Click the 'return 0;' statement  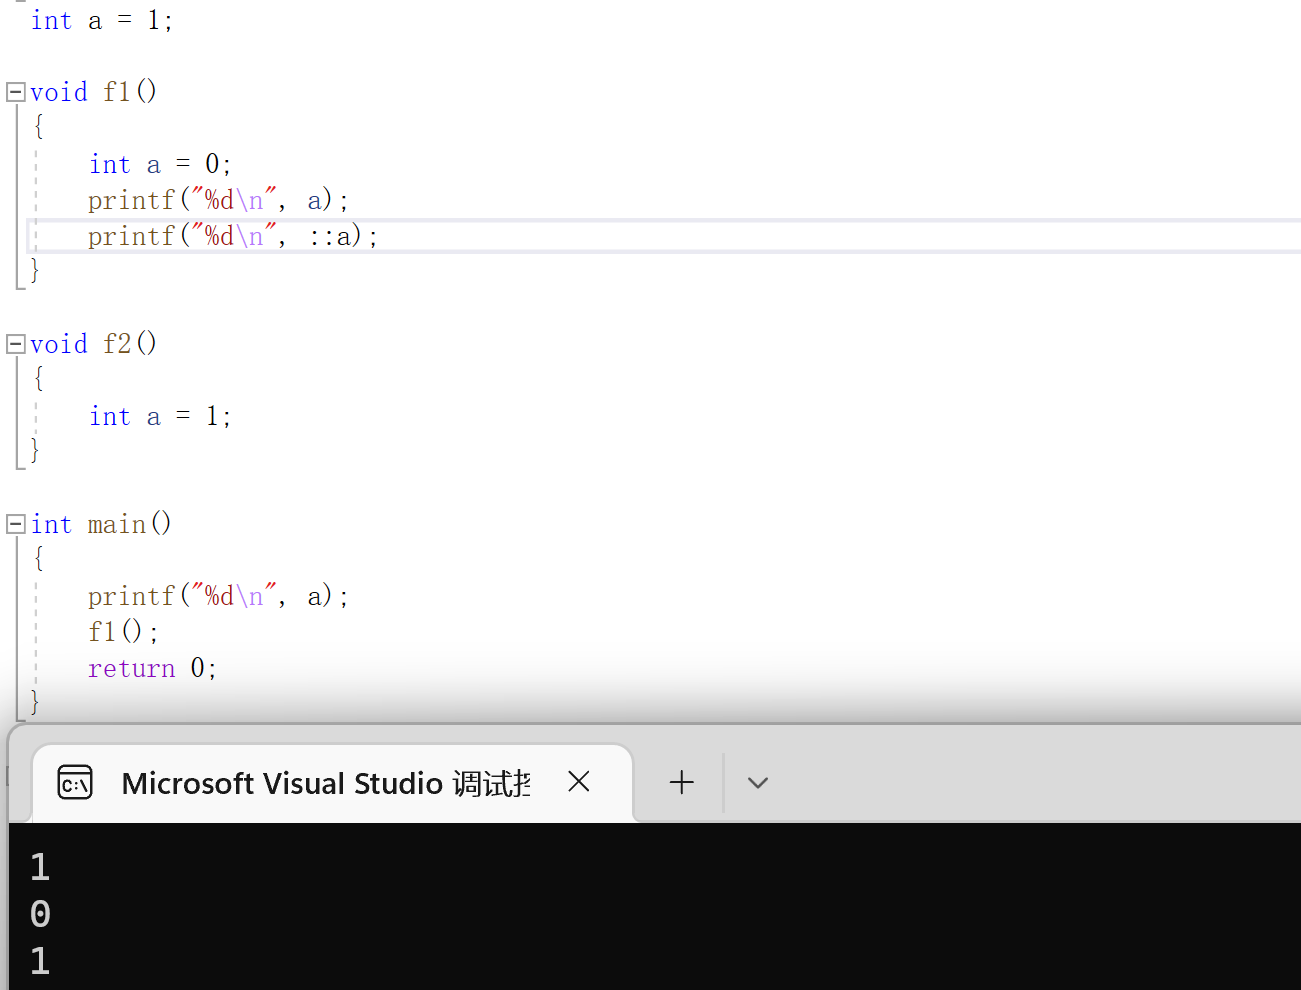tap(152, 668)
